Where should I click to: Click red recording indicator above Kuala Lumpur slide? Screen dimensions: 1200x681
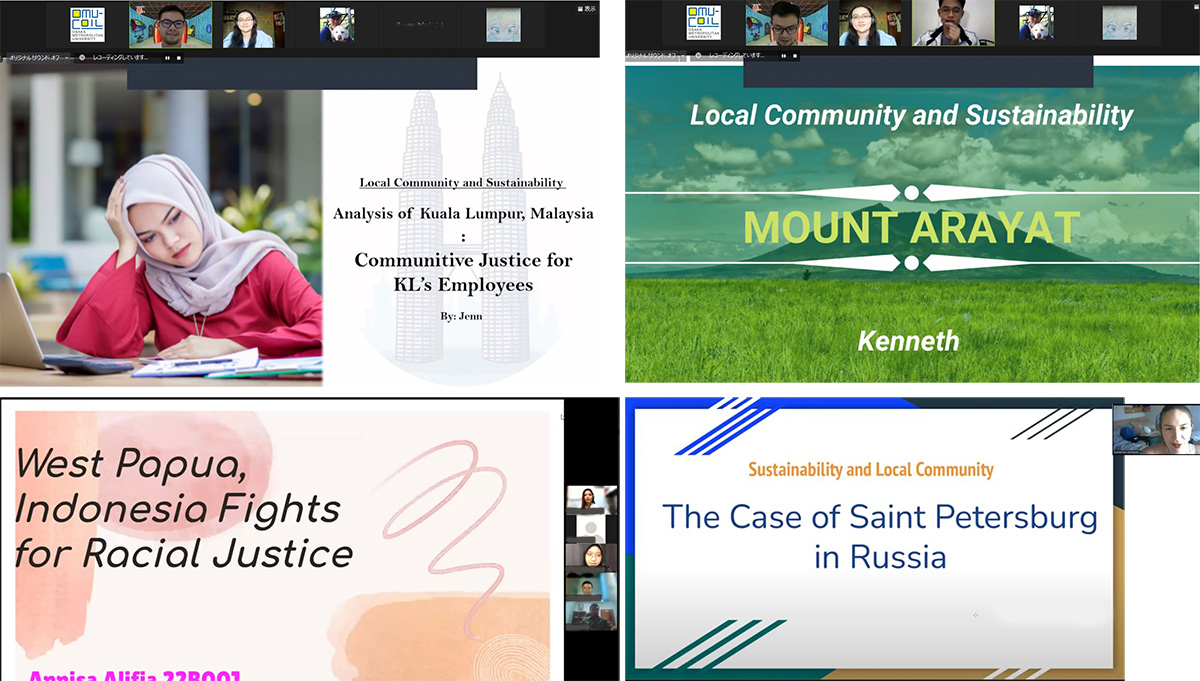83,57
